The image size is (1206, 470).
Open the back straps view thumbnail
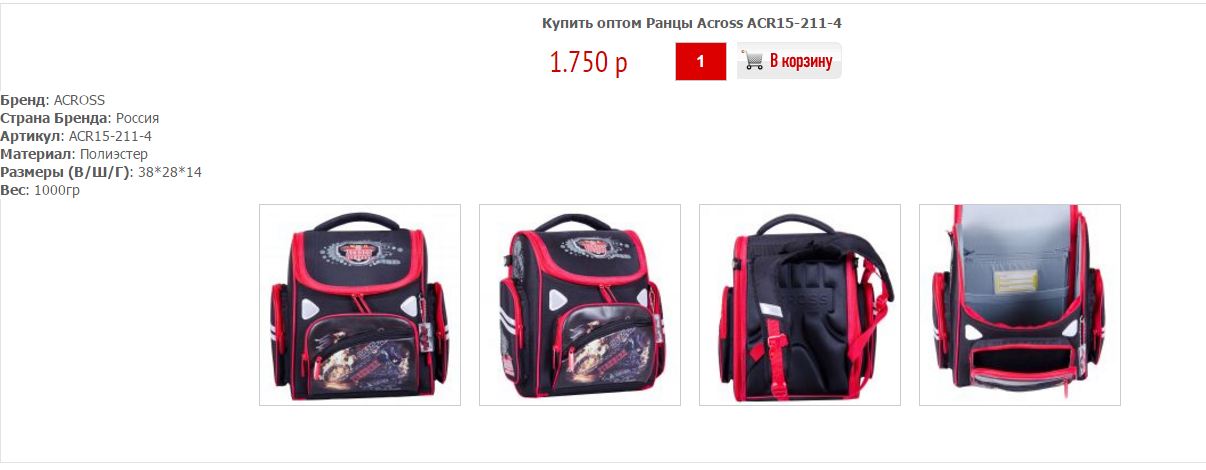(x=800, y=305)
